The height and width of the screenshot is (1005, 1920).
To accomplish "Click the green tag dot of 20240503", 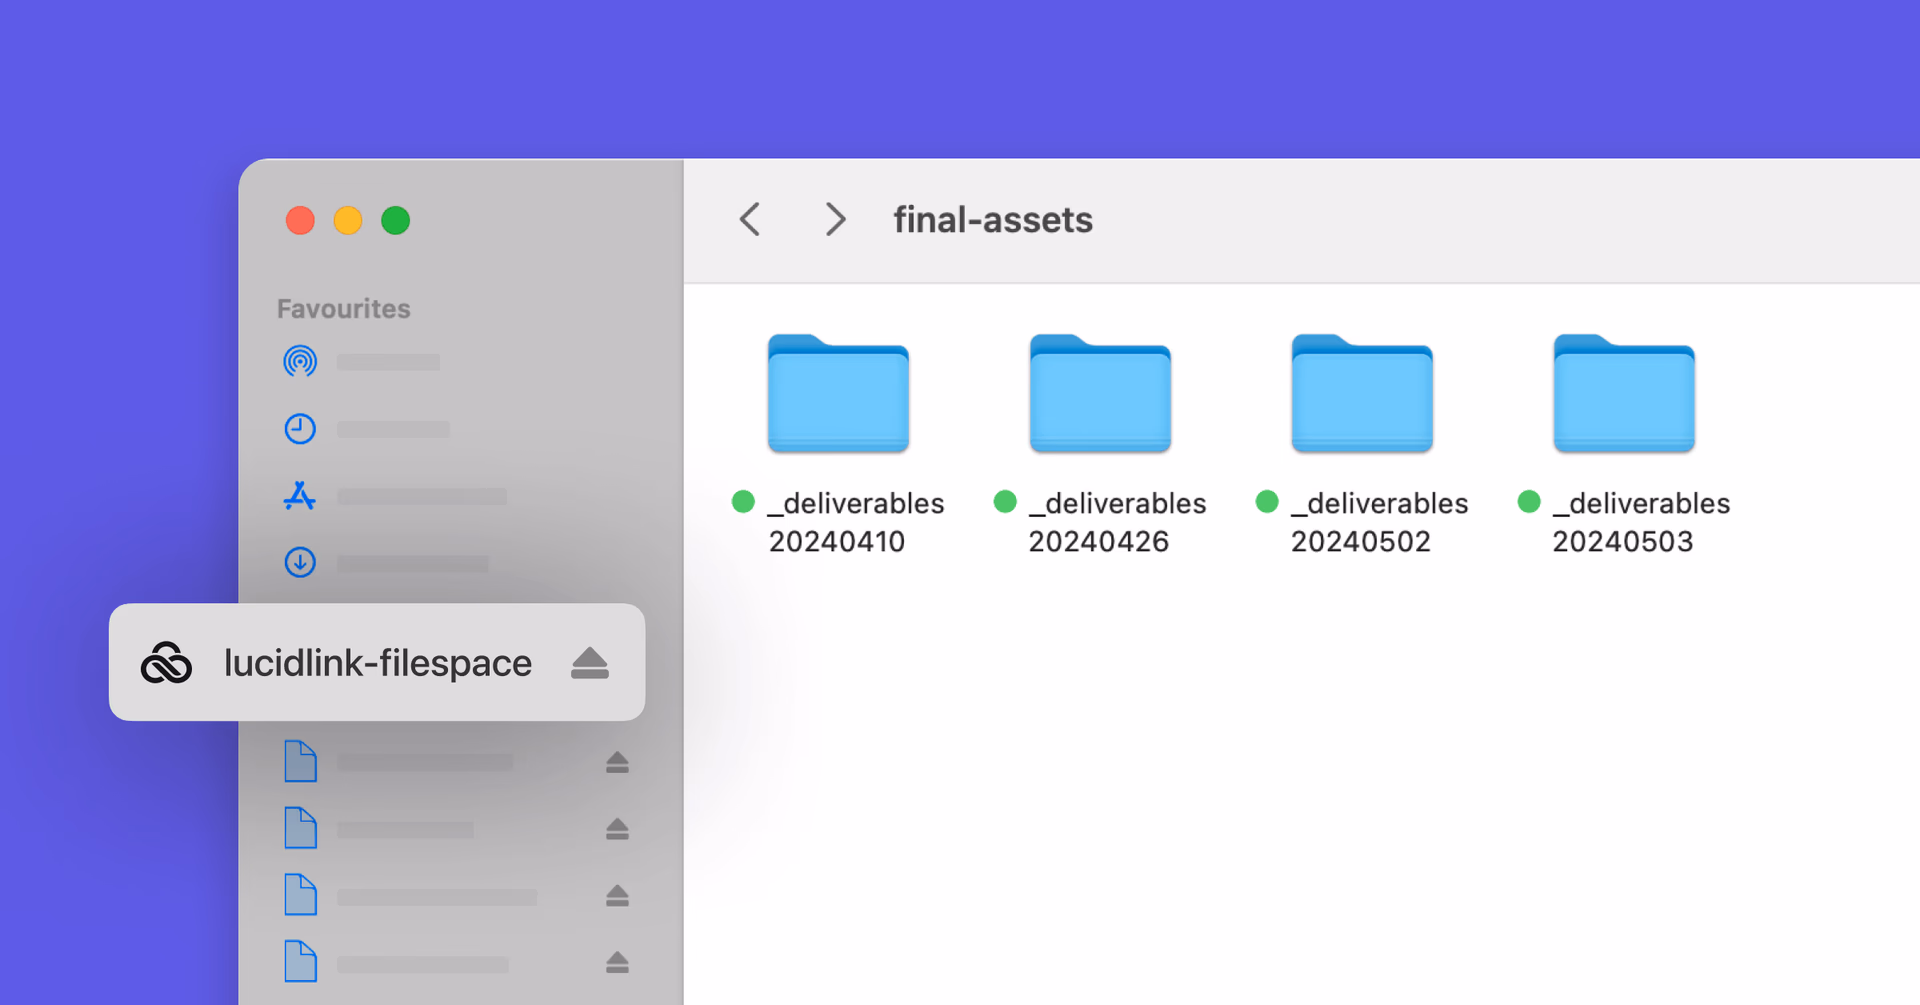I will point(1529,502).
